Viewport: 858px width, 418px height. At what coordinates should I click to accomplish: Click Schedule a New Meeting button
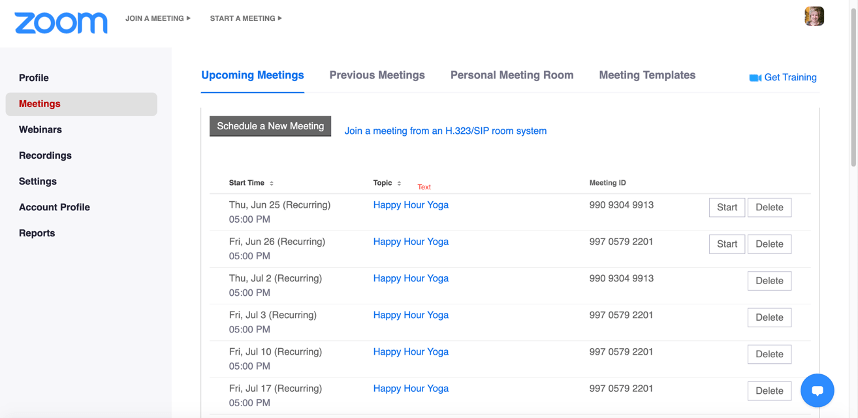tap(270, 126)
